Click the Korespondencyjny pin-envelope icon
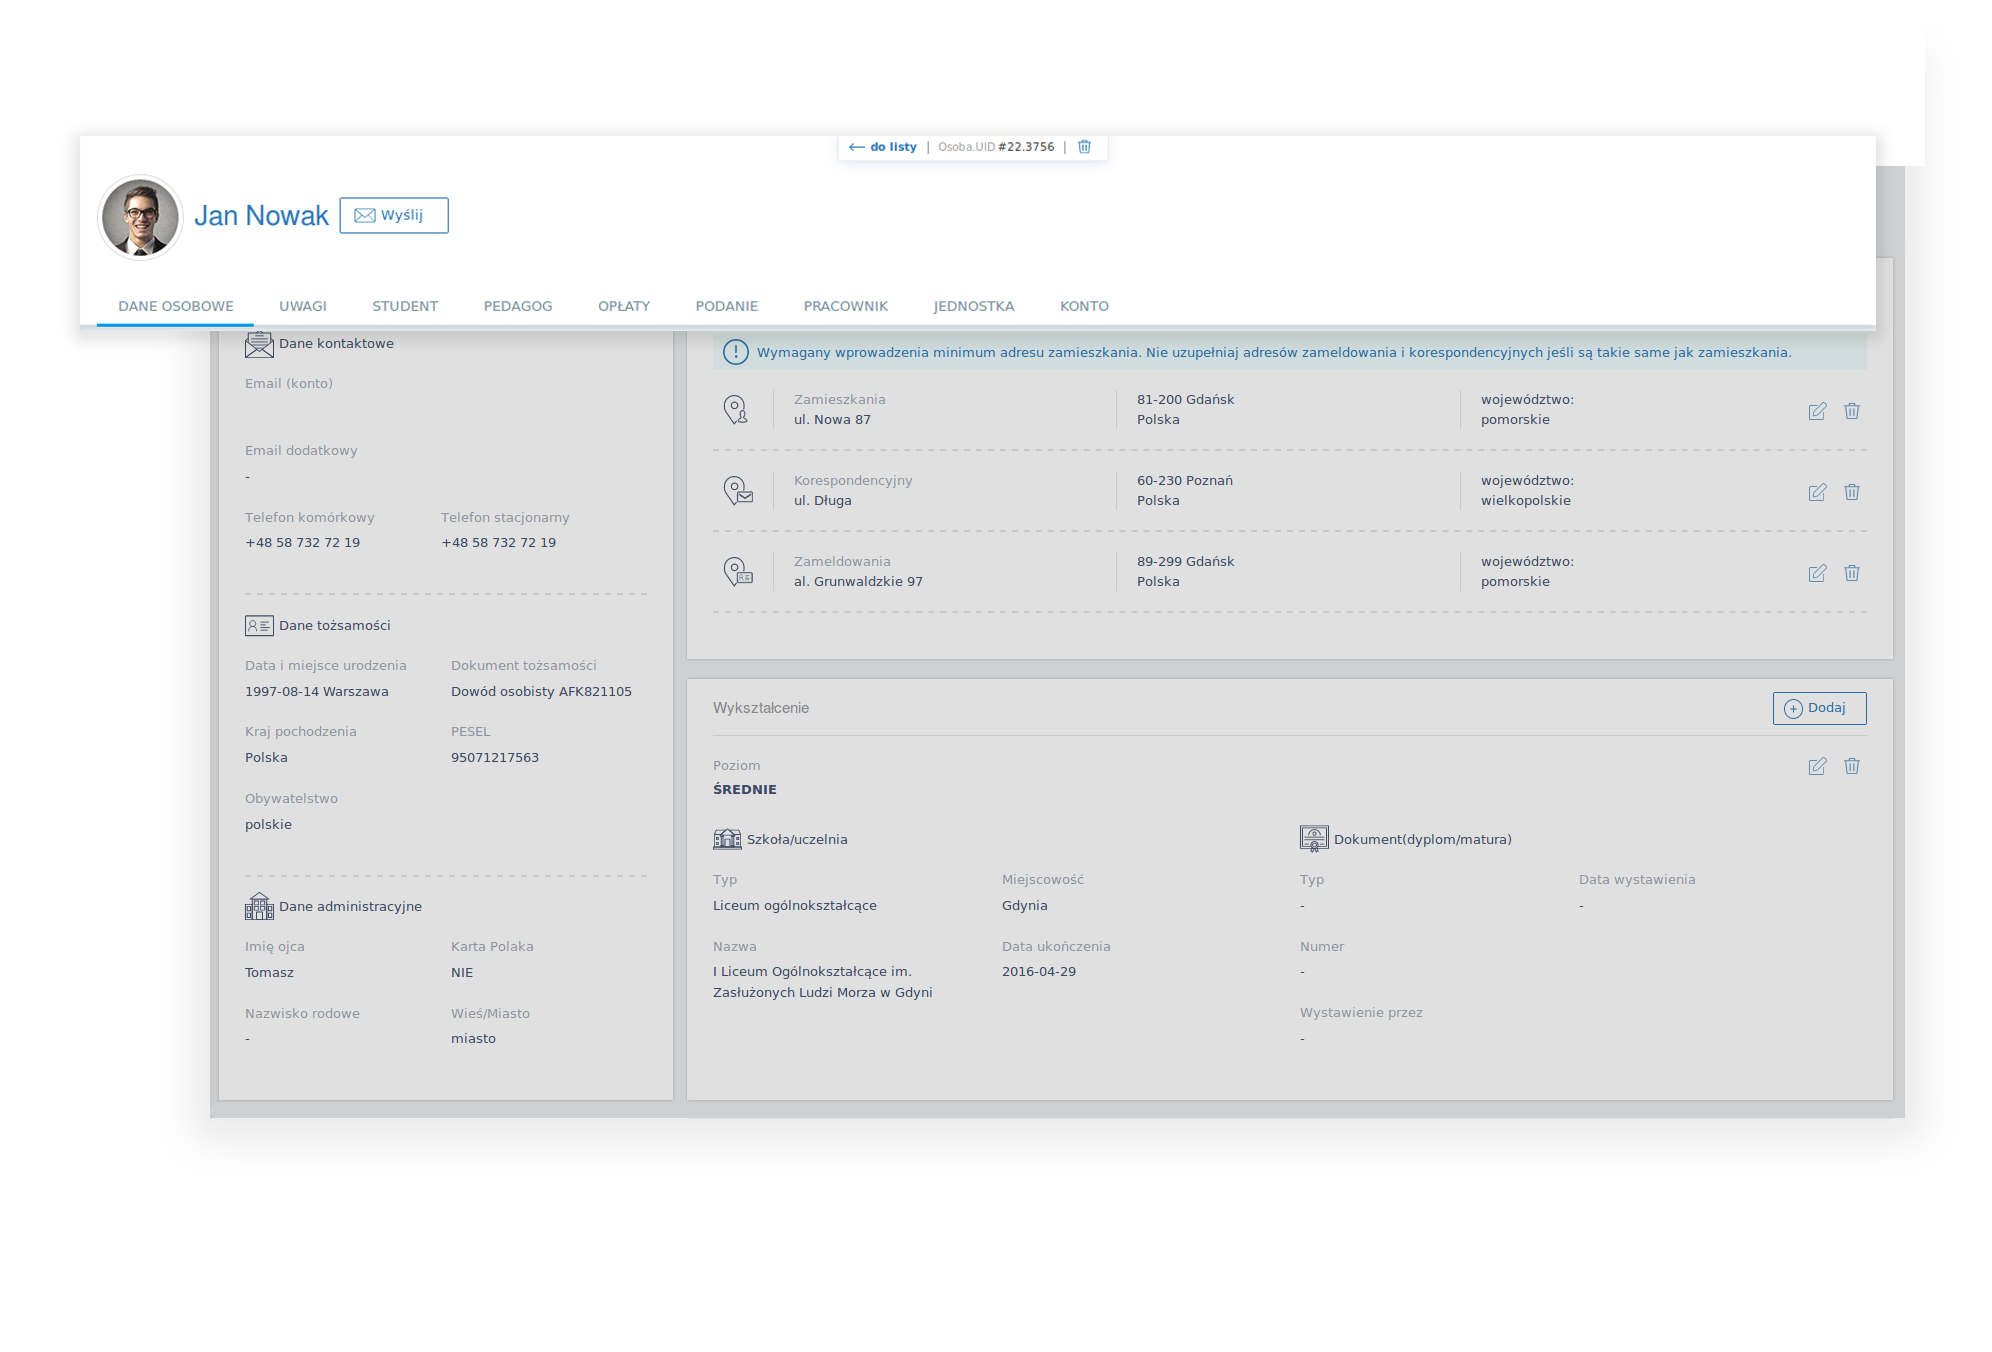This screenshot has height=1352, width=1992. point(738,490)
